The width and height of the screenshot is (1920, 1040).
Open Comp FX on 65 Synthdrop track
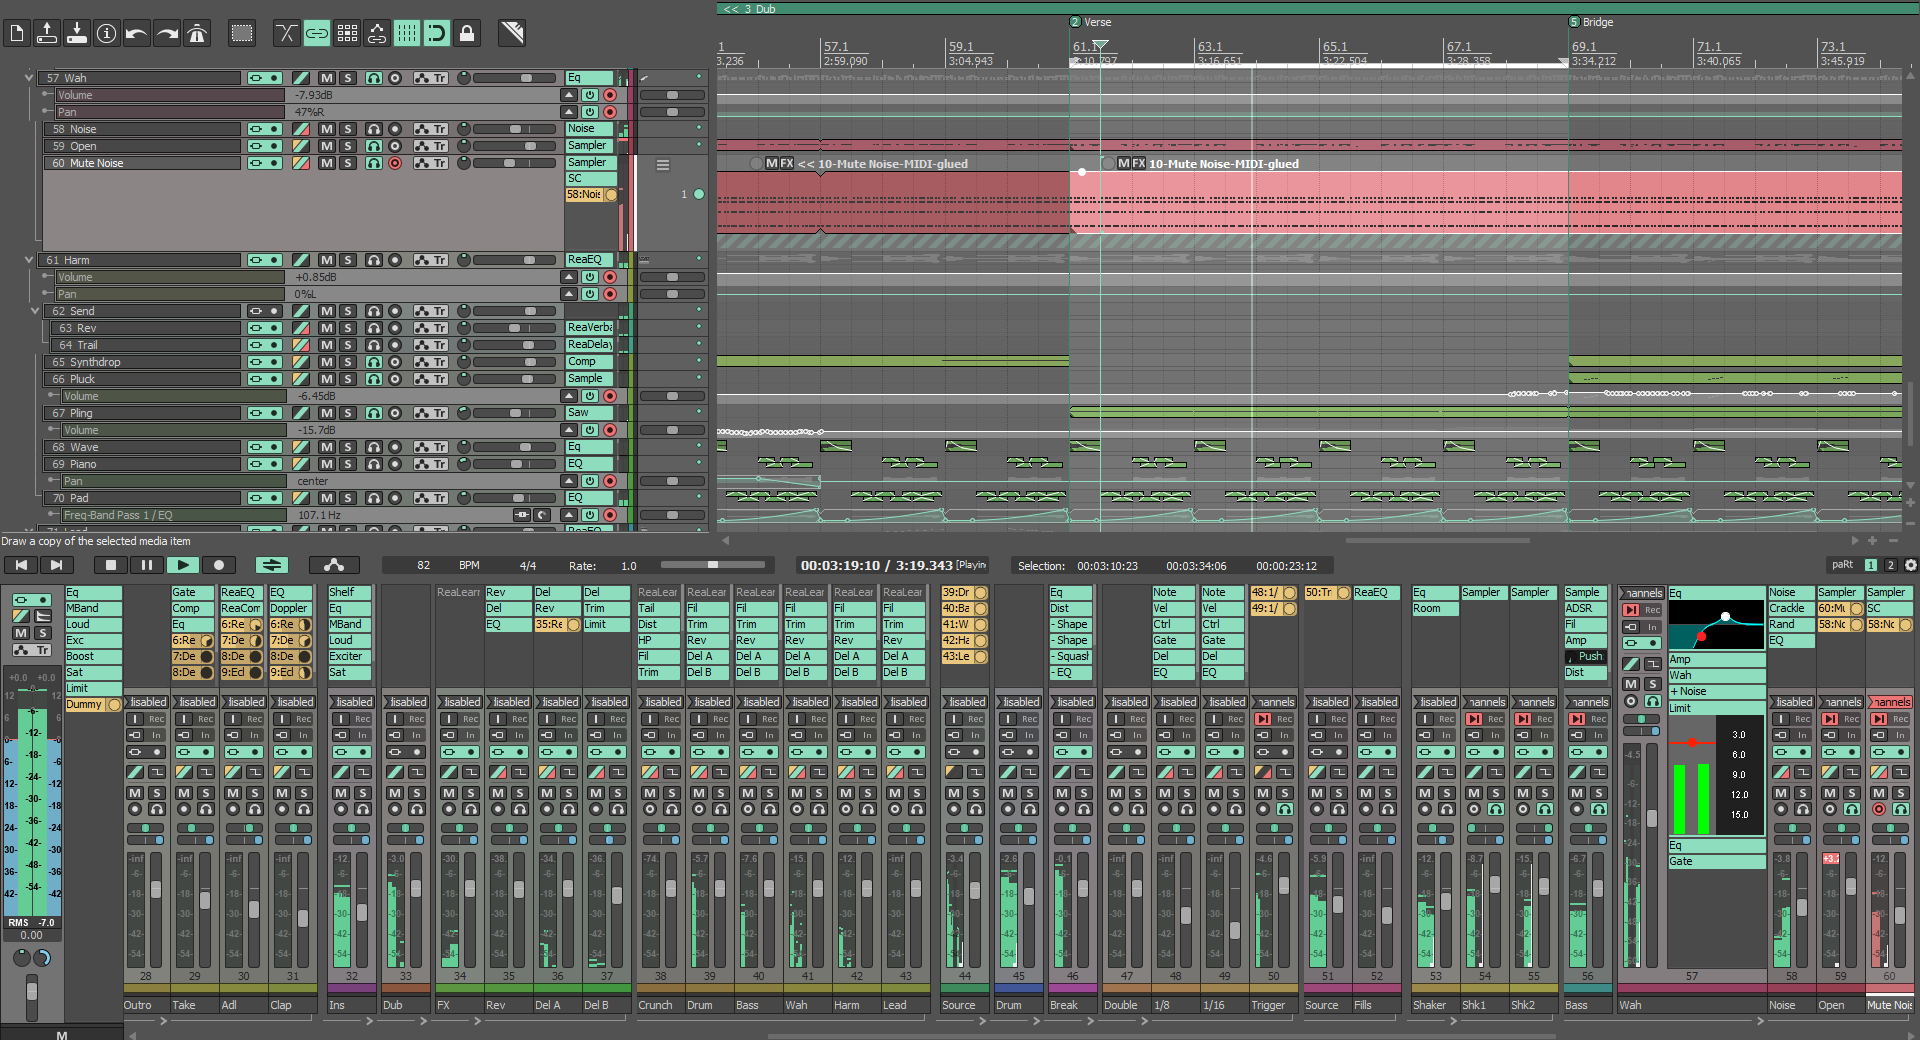coord(589,362)
